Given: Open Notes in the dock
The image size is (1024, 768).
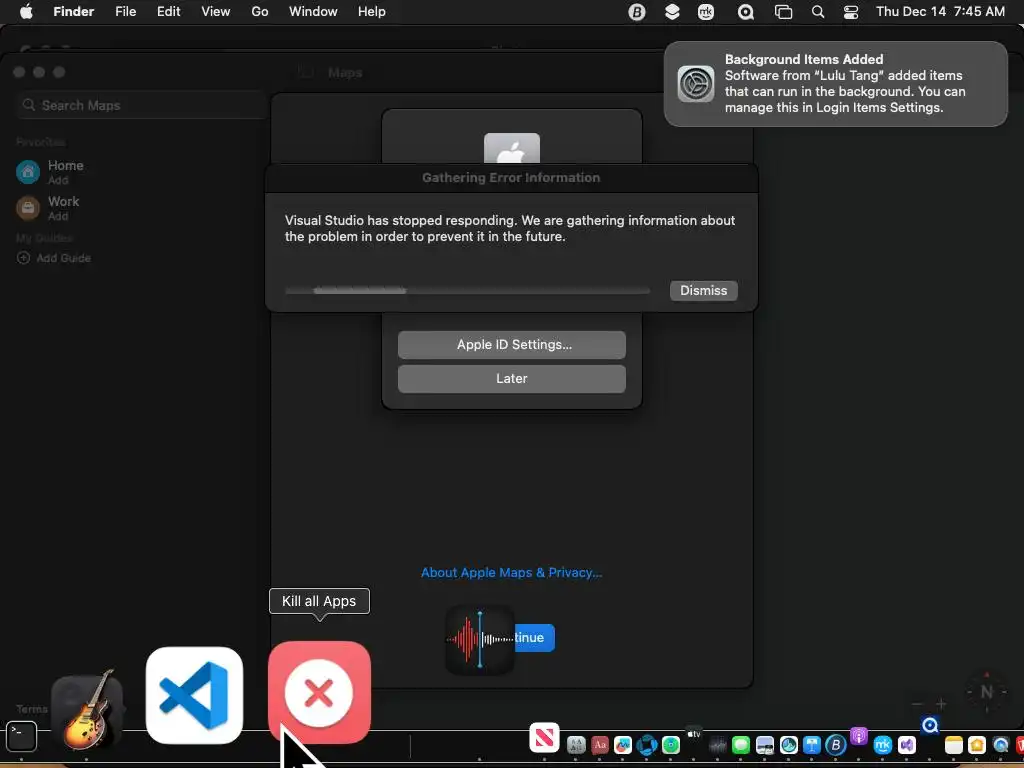Looking at the screenshot, I should click(953, 745).
